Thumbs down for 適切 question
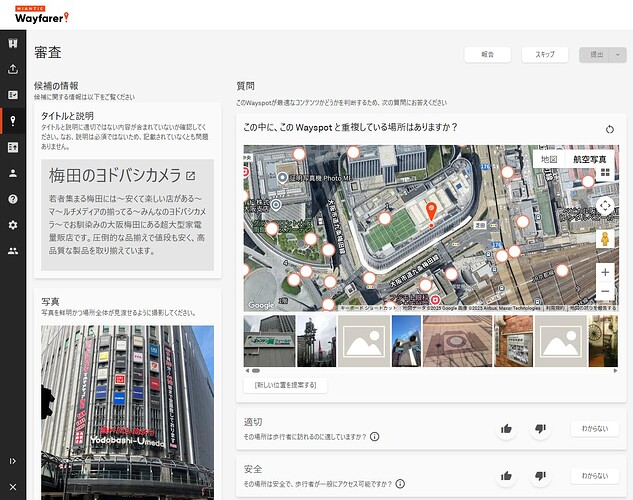The width and height of the screenshot is (633, 500). (540, 429)
